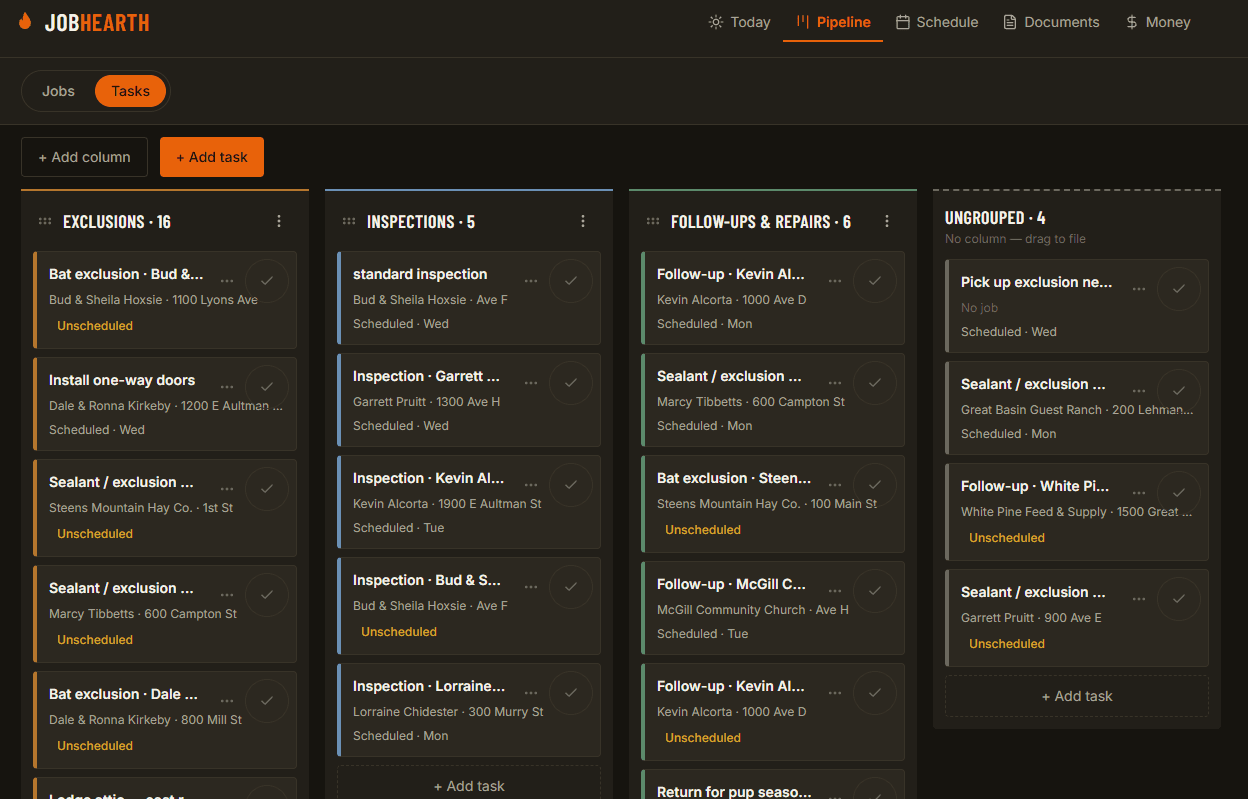The image size is (1248, 799).
Task: Click the Add column button
Action: 84,157
